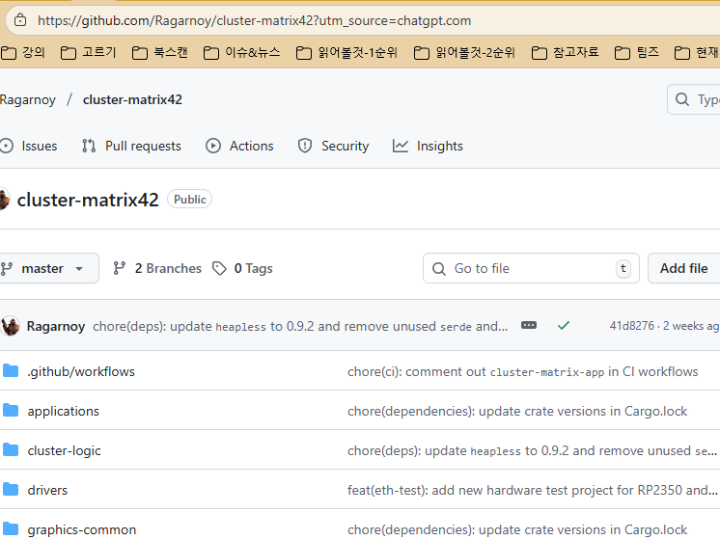Open commit 41d8276 hash link
This screenshot has height=540, width=720.
click(631, 326)
